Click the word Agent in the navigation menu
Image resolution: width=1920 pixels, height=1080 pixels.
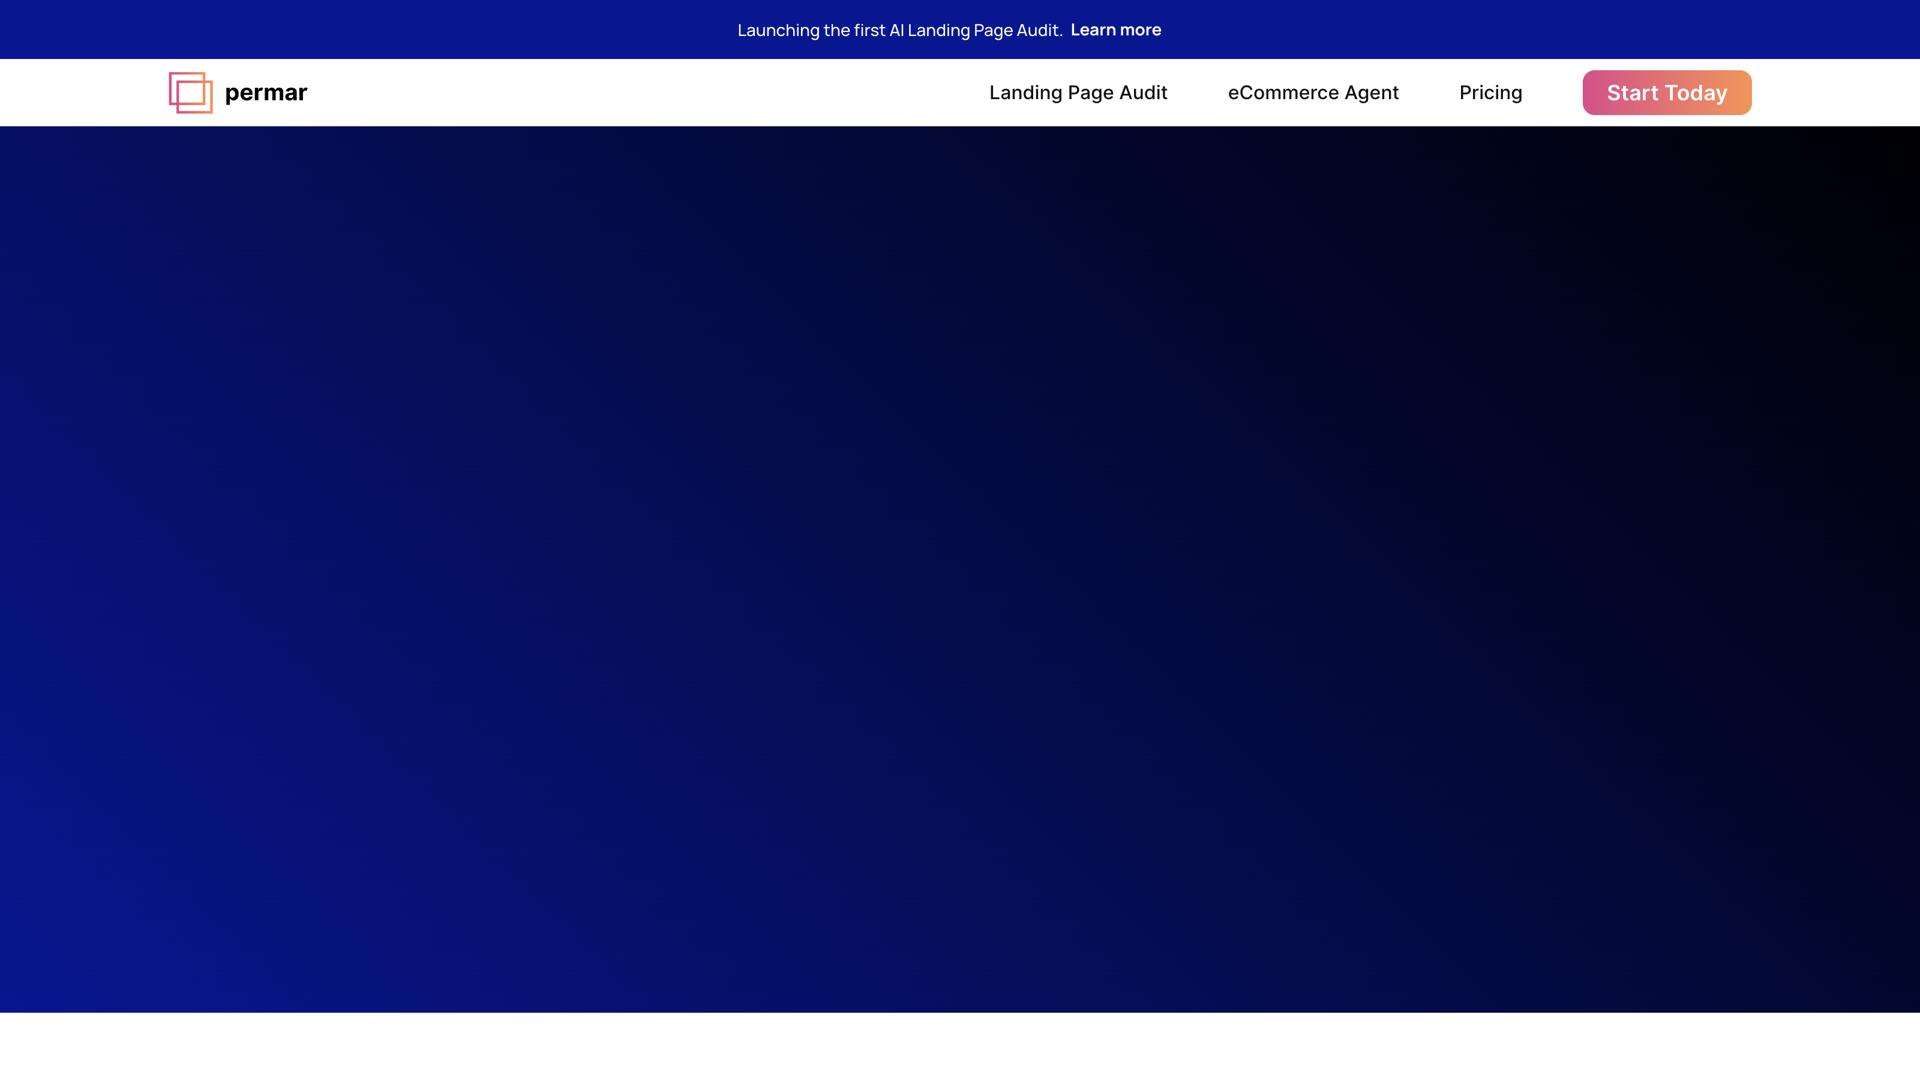coord(1371,93)
